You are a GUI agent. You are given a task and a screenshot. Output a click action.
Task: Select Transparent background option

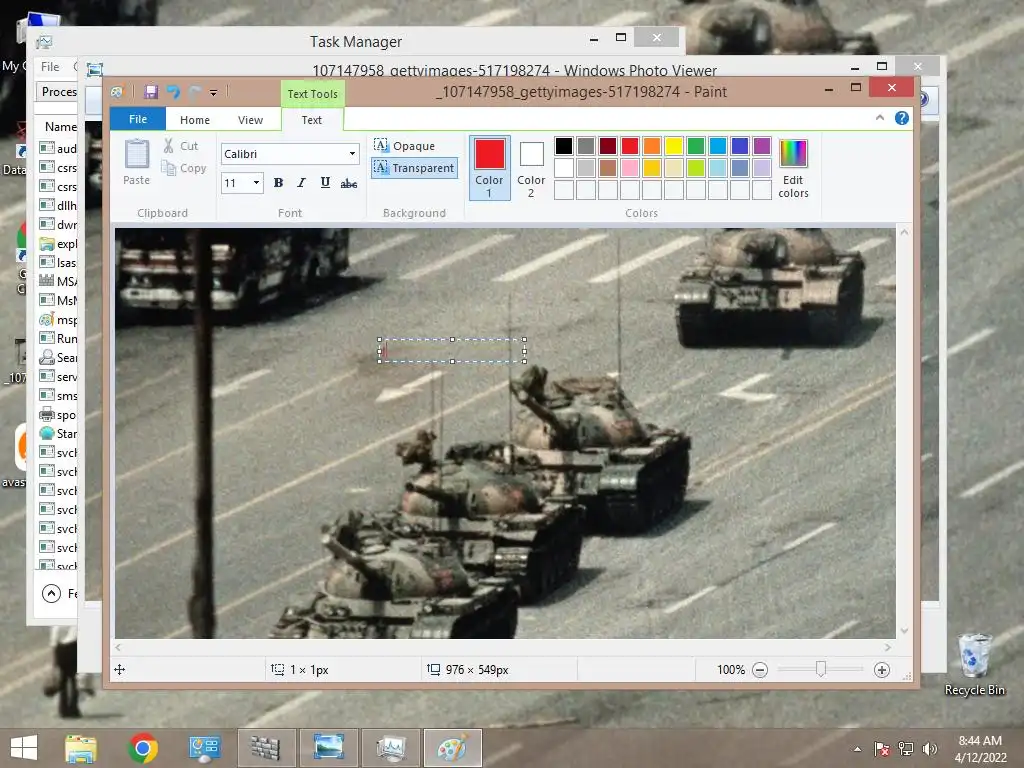click(x=414, y=168)
